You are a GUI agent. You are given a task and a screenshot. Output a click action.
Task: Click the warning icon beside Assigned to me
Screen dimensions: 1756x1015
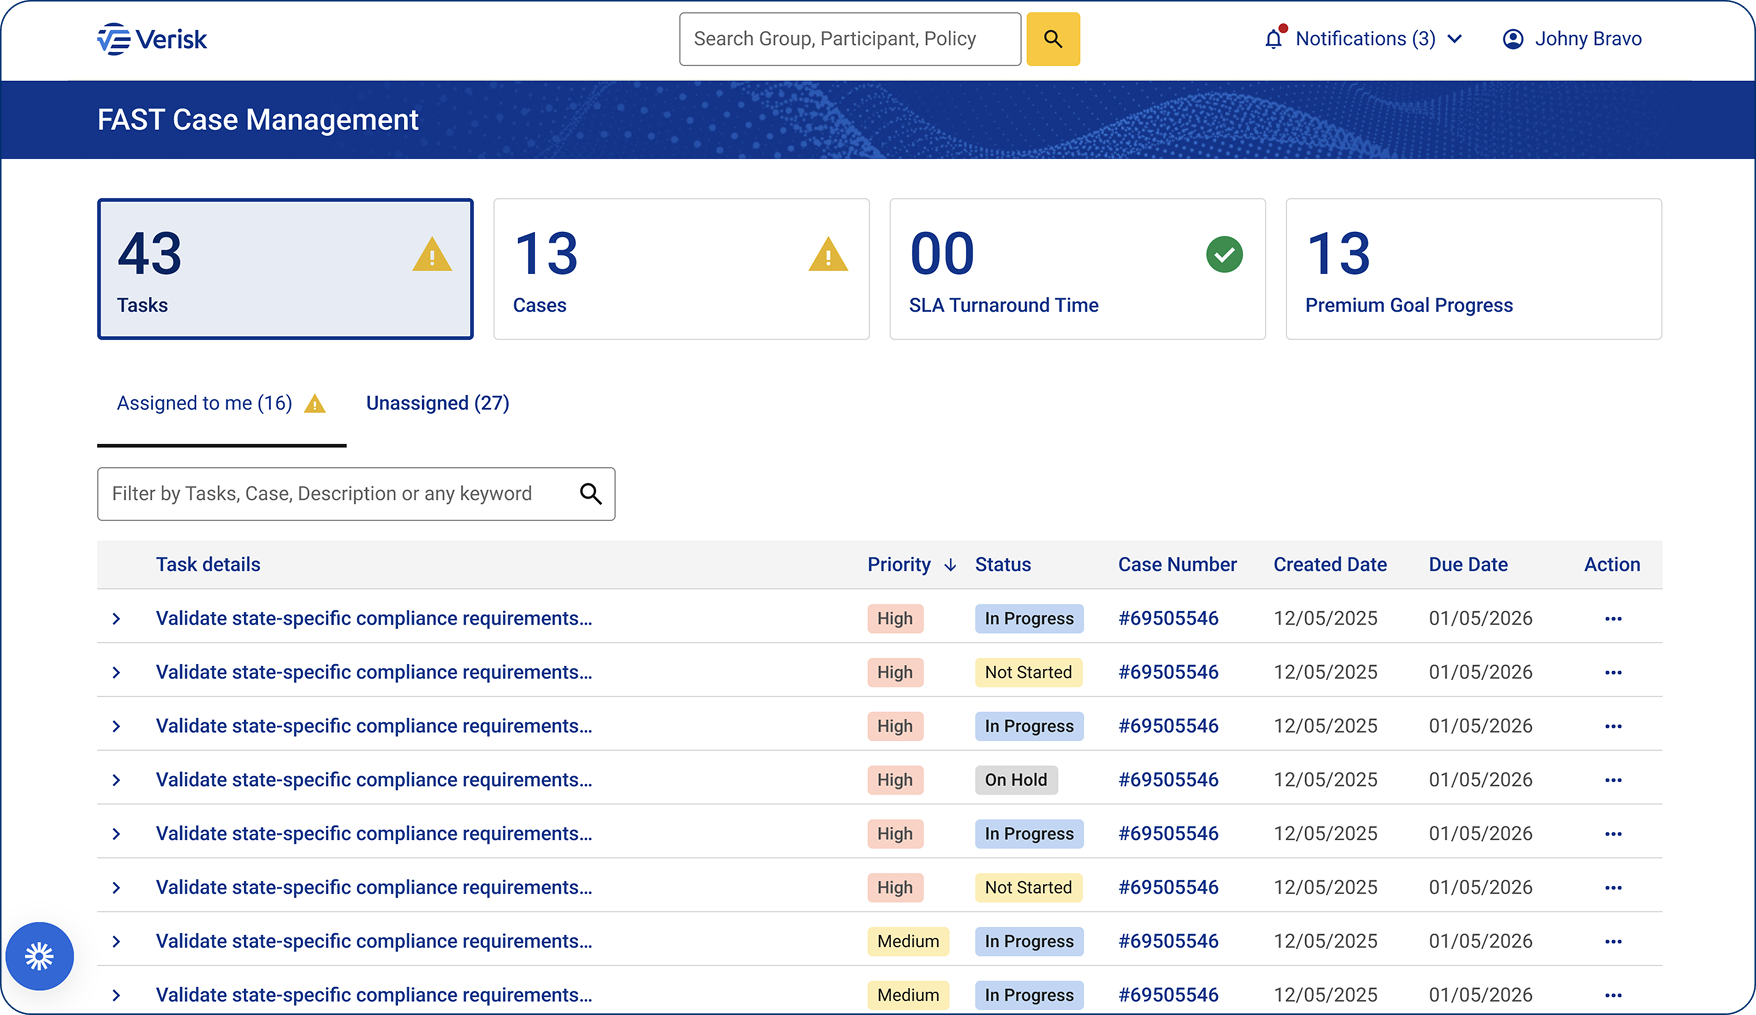(315, 404)
